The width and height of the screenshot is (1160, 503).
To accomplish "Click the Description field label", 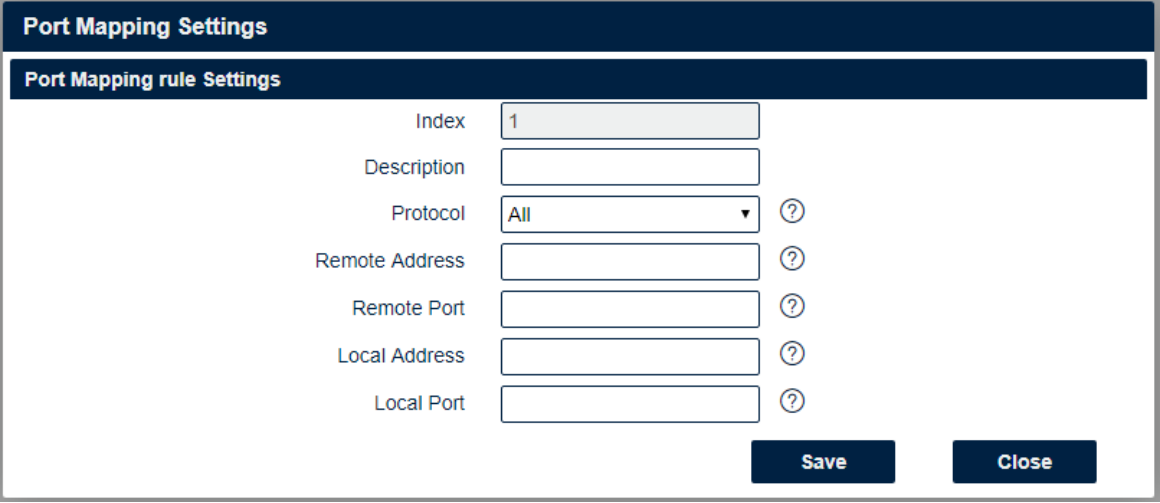I will coord(414,167).
